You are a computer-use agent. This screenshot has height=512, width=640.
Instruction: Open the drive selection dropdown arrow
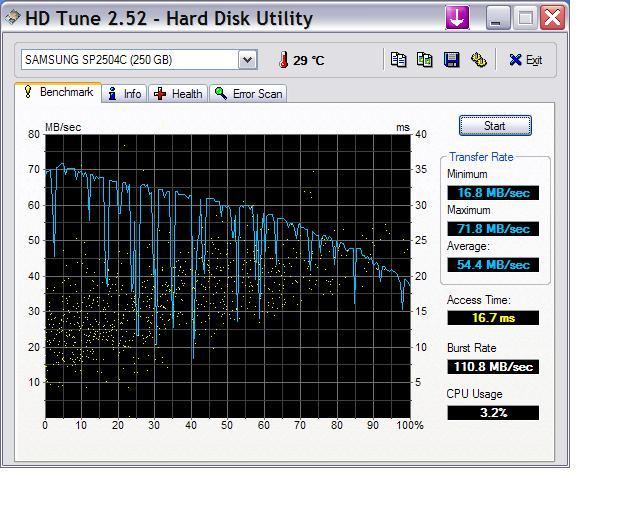point(247,60)
